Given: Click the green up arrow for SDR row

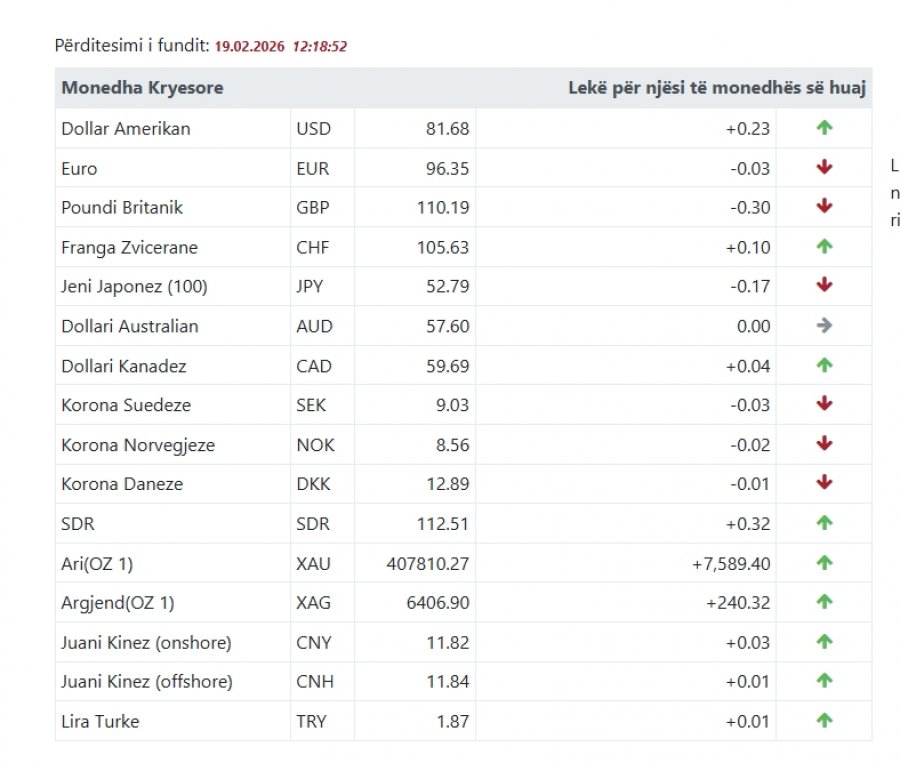Looking at the screenshot, I should point(824,522).
